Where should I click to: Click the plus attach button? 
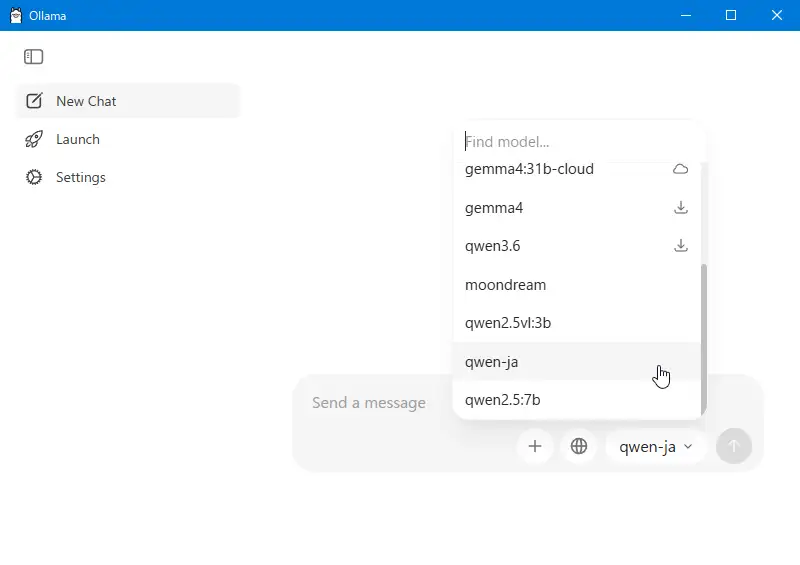(535, 447)
